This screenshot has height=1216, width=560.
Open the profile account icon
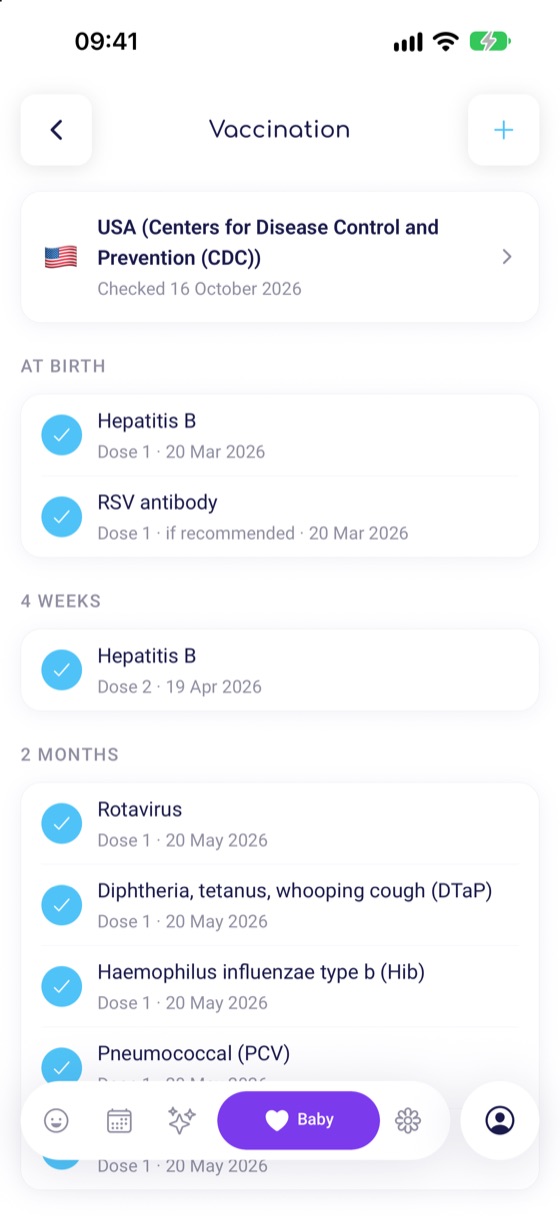click(500, 1120)
